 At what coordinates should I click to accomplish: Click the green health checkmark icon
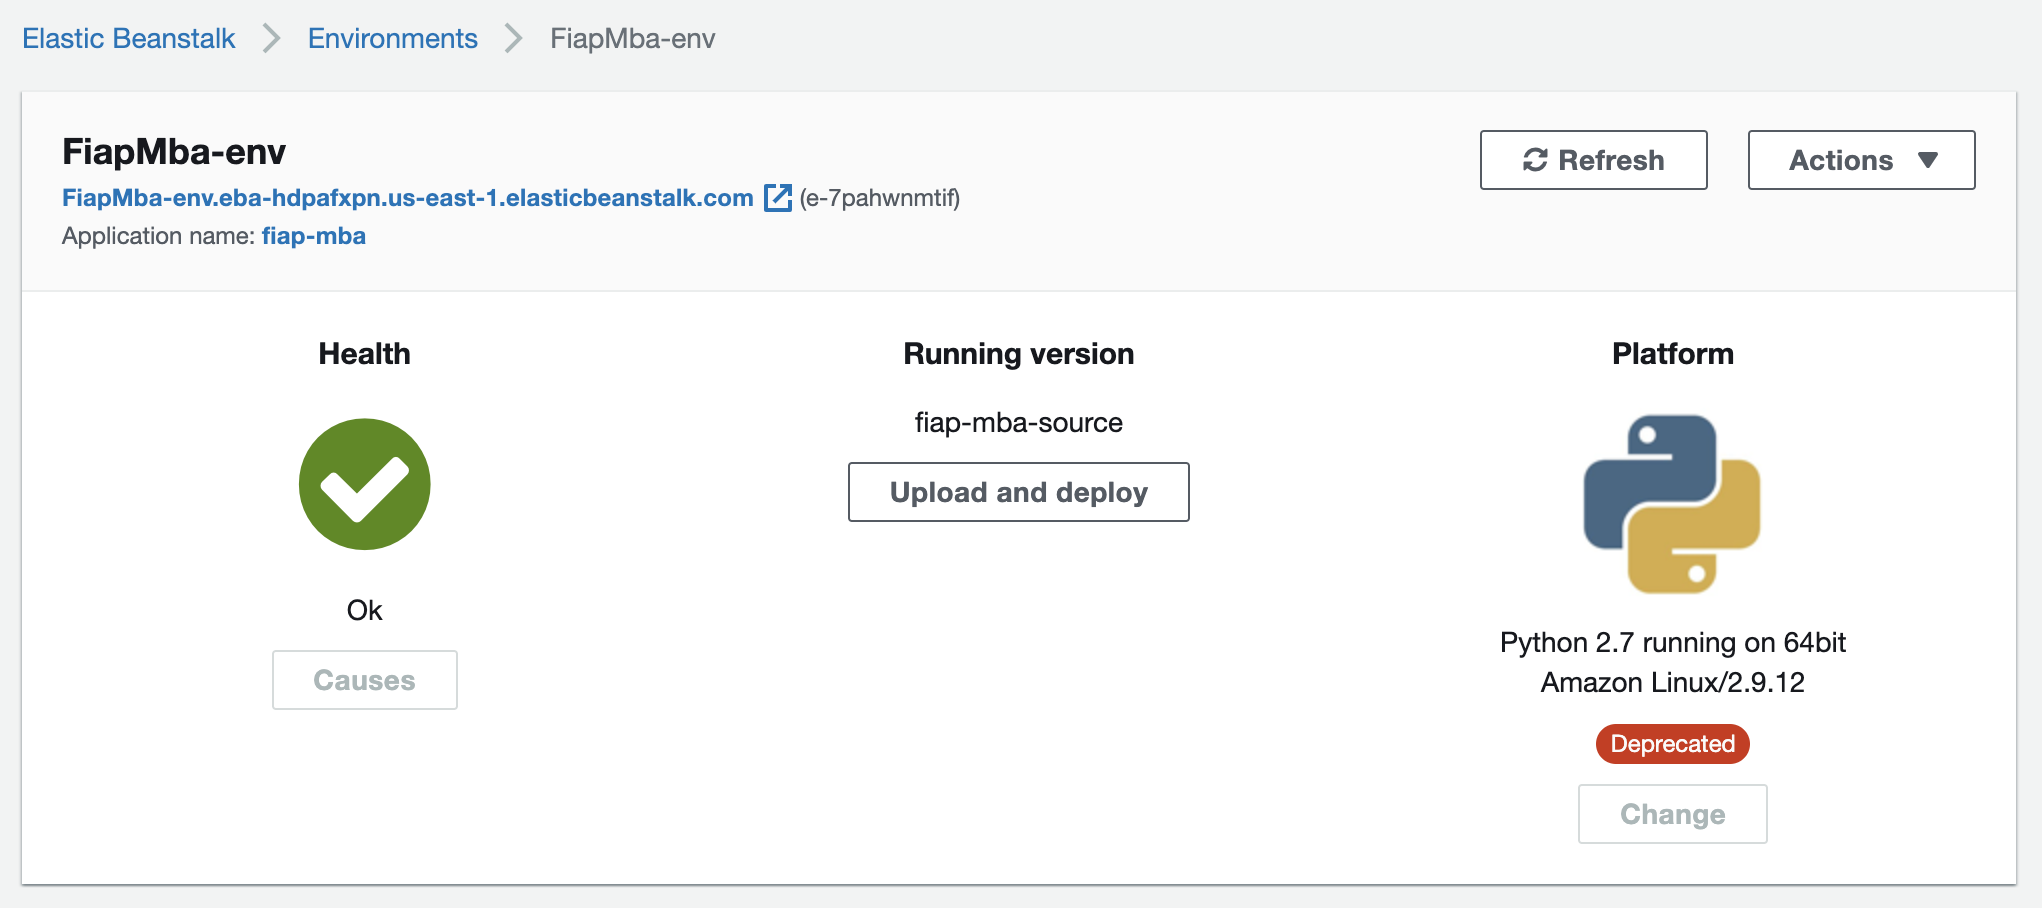(364, 484)
